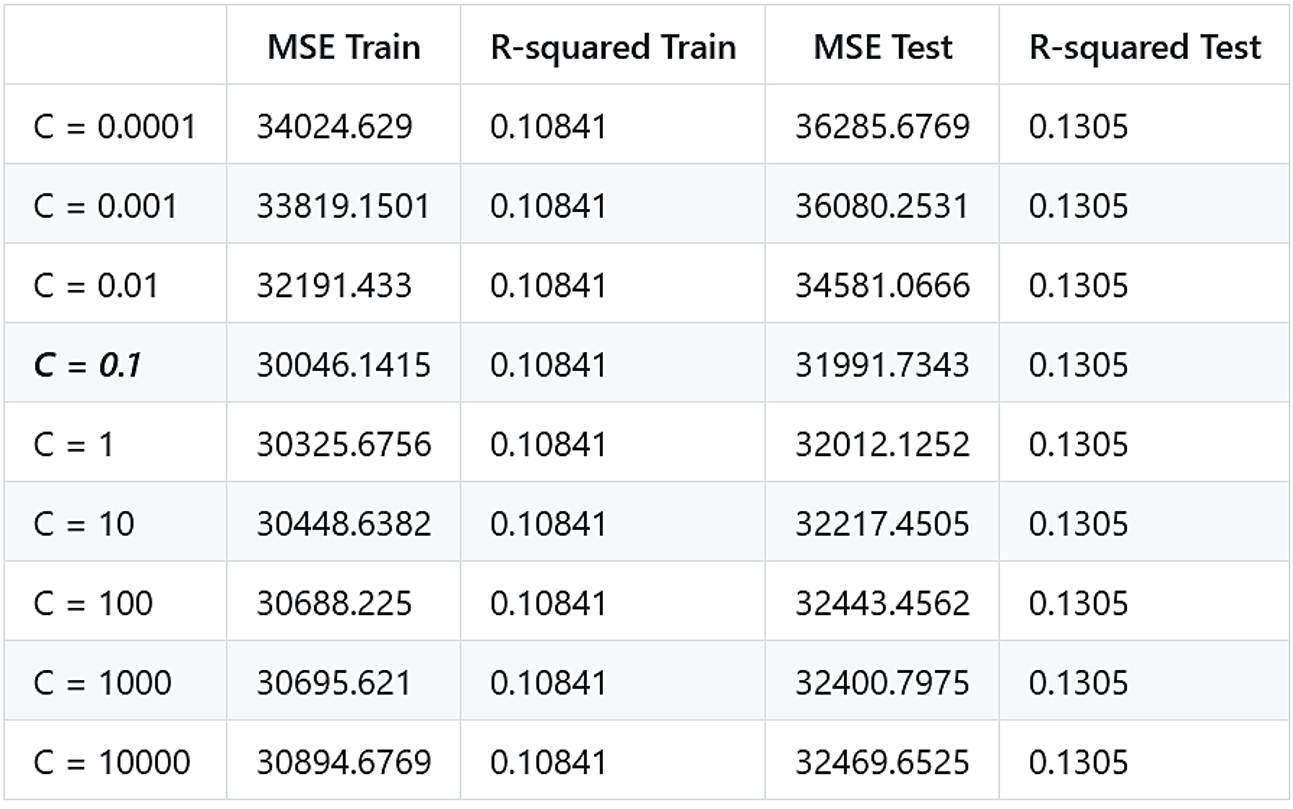Viewport: 1293px width, 809px height.
Task: Select the cell containing 30688.225
Action: tap(334, 603)
